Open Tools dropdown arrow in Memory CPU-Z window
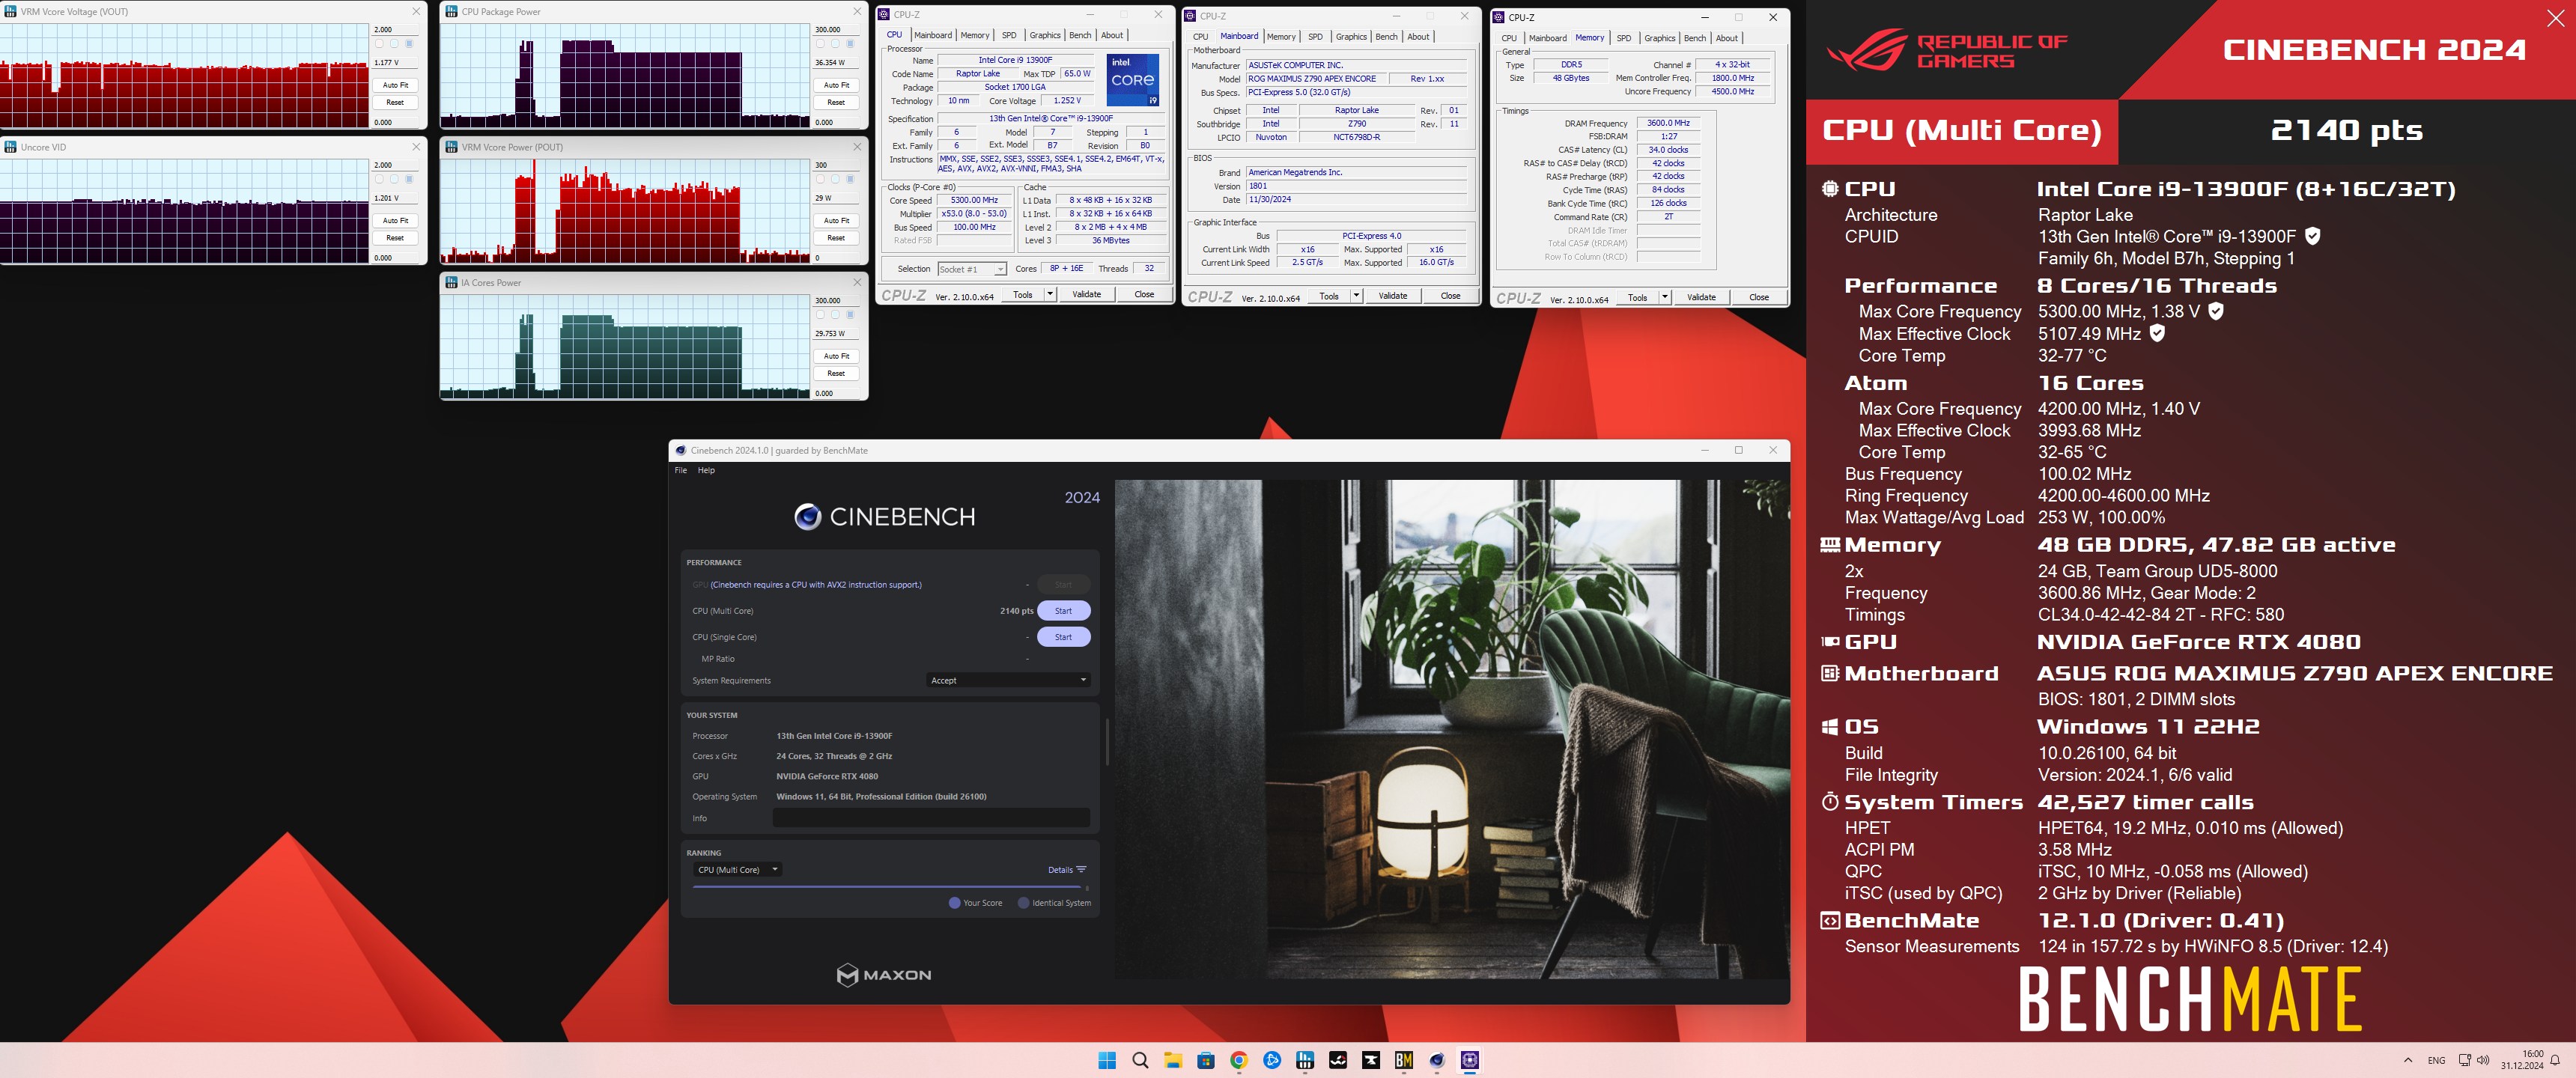The width and height of the screenshot is (2576, 1078). (x=1664, y=297)
